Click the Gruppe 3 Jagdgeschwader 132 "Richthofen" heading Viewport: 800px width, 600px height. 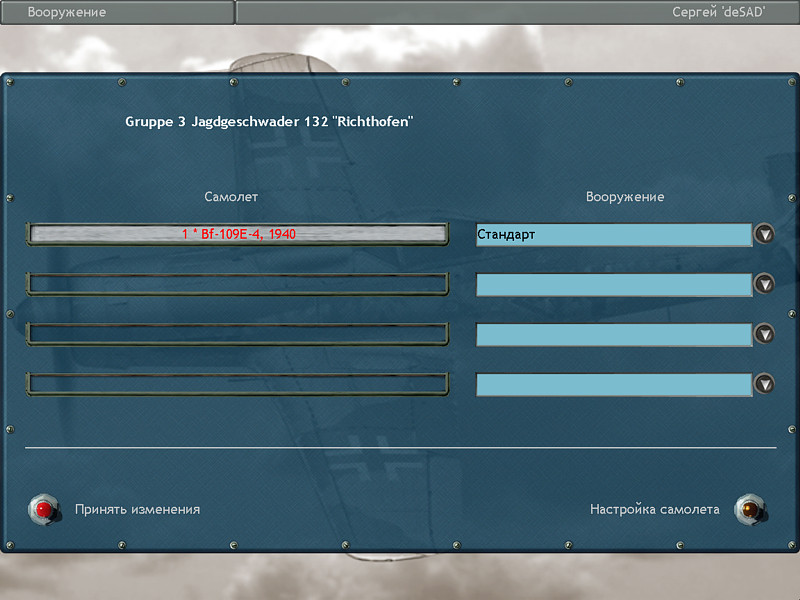point(269,121)
